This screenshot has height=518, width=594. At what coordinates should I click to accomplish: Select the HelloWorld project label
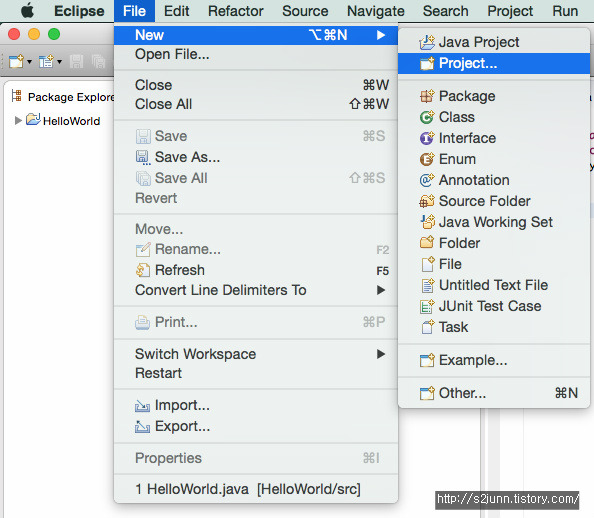click(72, 121)
